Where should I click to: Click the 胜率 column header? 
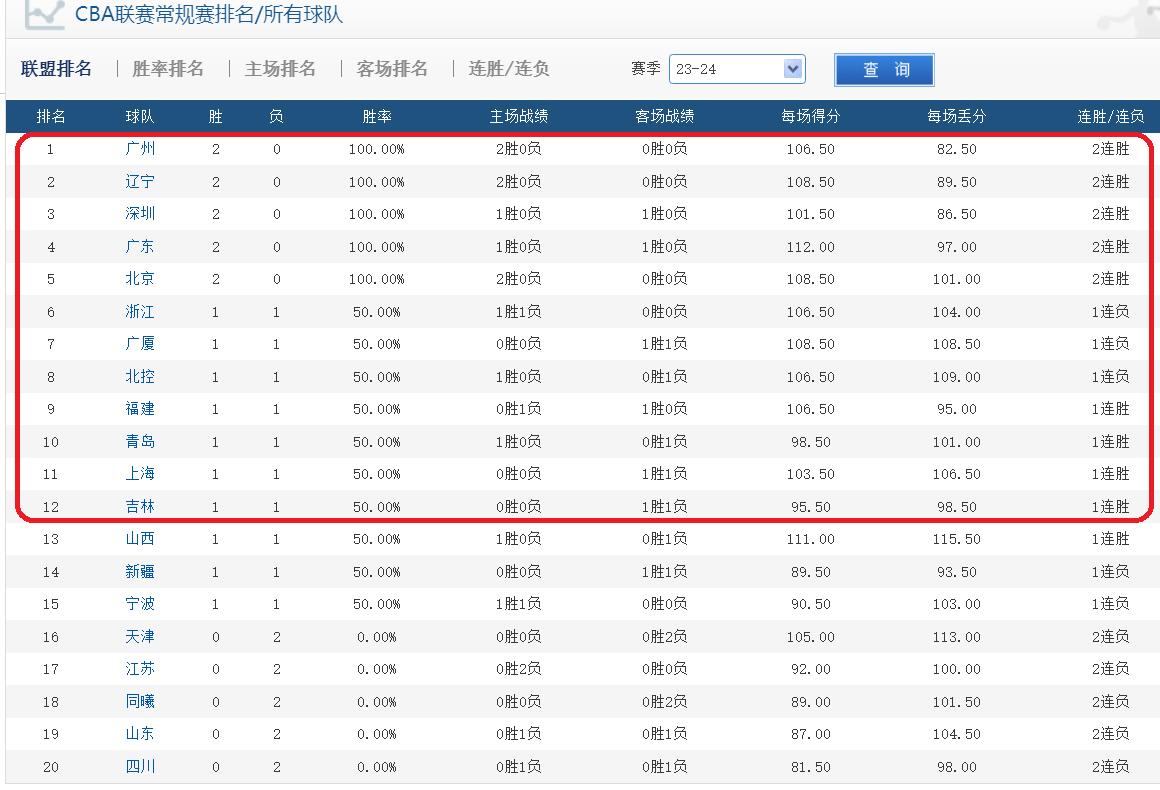pyautogui.click(x=377, y=116)
